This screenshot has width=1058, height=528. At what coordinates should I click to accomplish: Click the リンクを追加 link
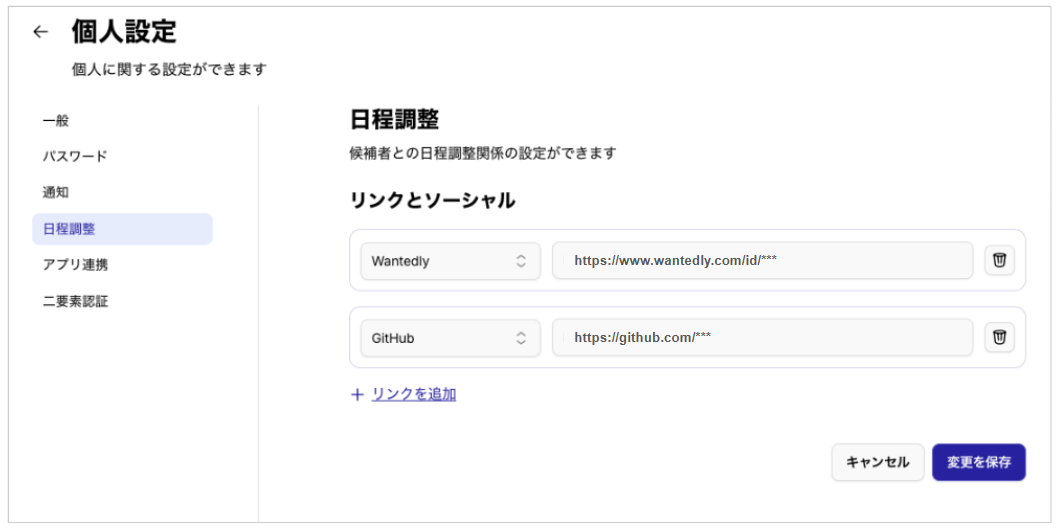coord(413,395)
